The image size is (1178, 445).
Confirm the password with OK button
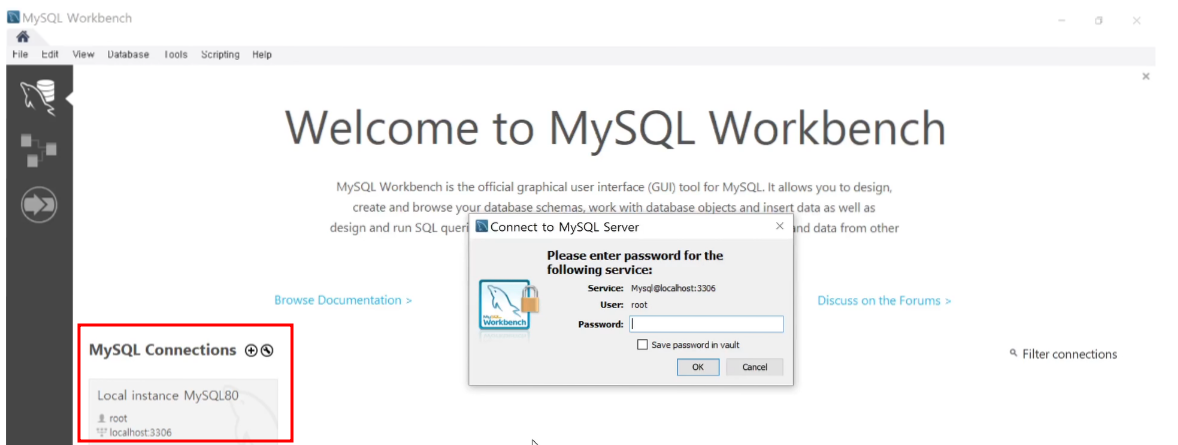point(698,367)
